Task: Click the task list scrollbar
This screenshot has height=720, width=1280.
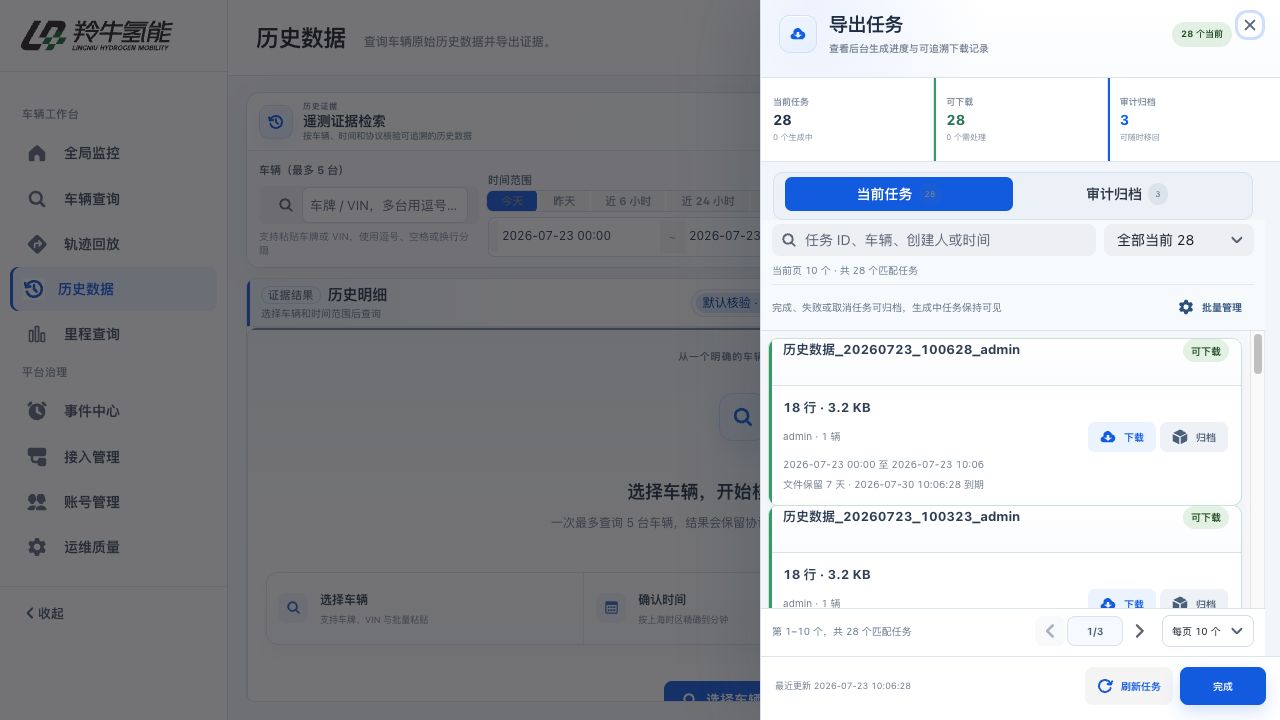Action: 1258,355
